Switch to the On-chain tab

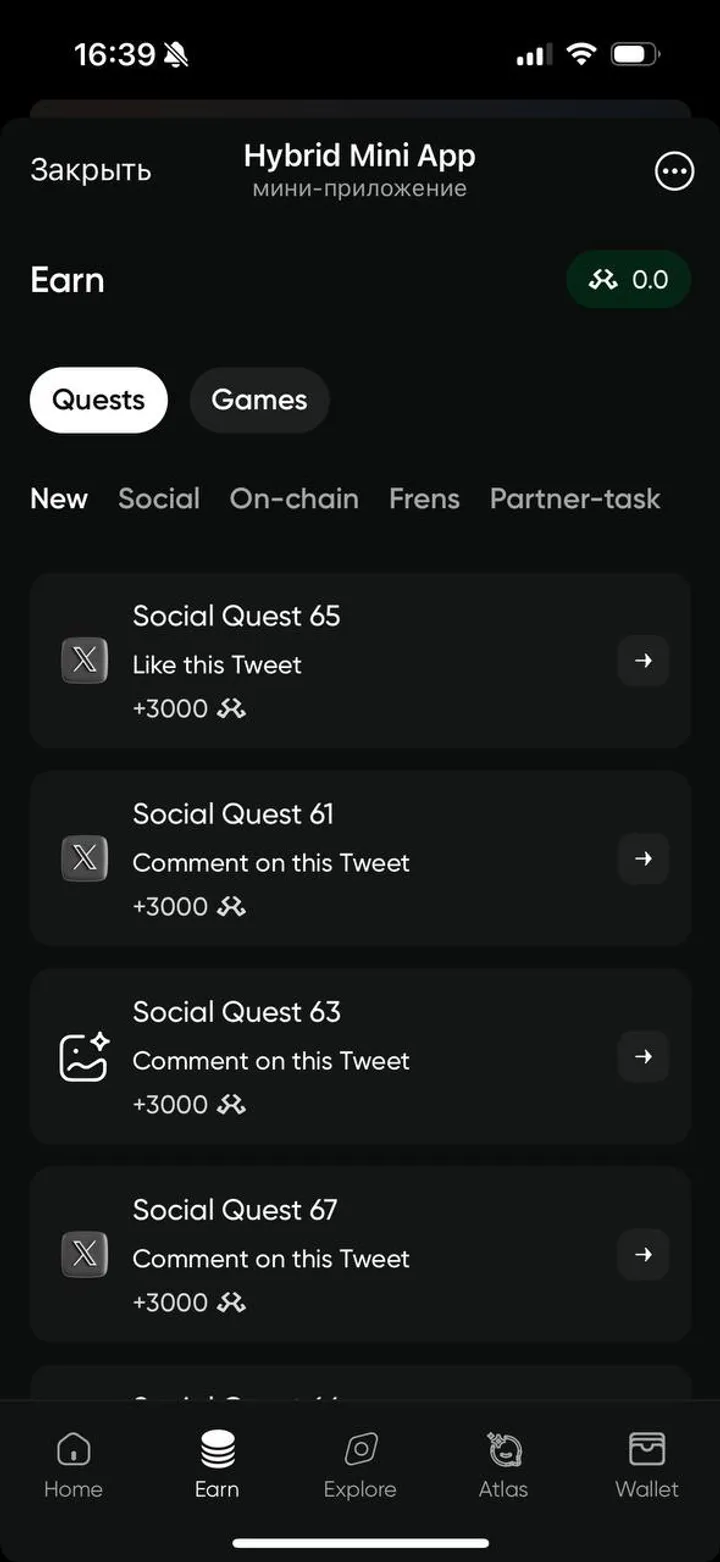tap(294, 498)
